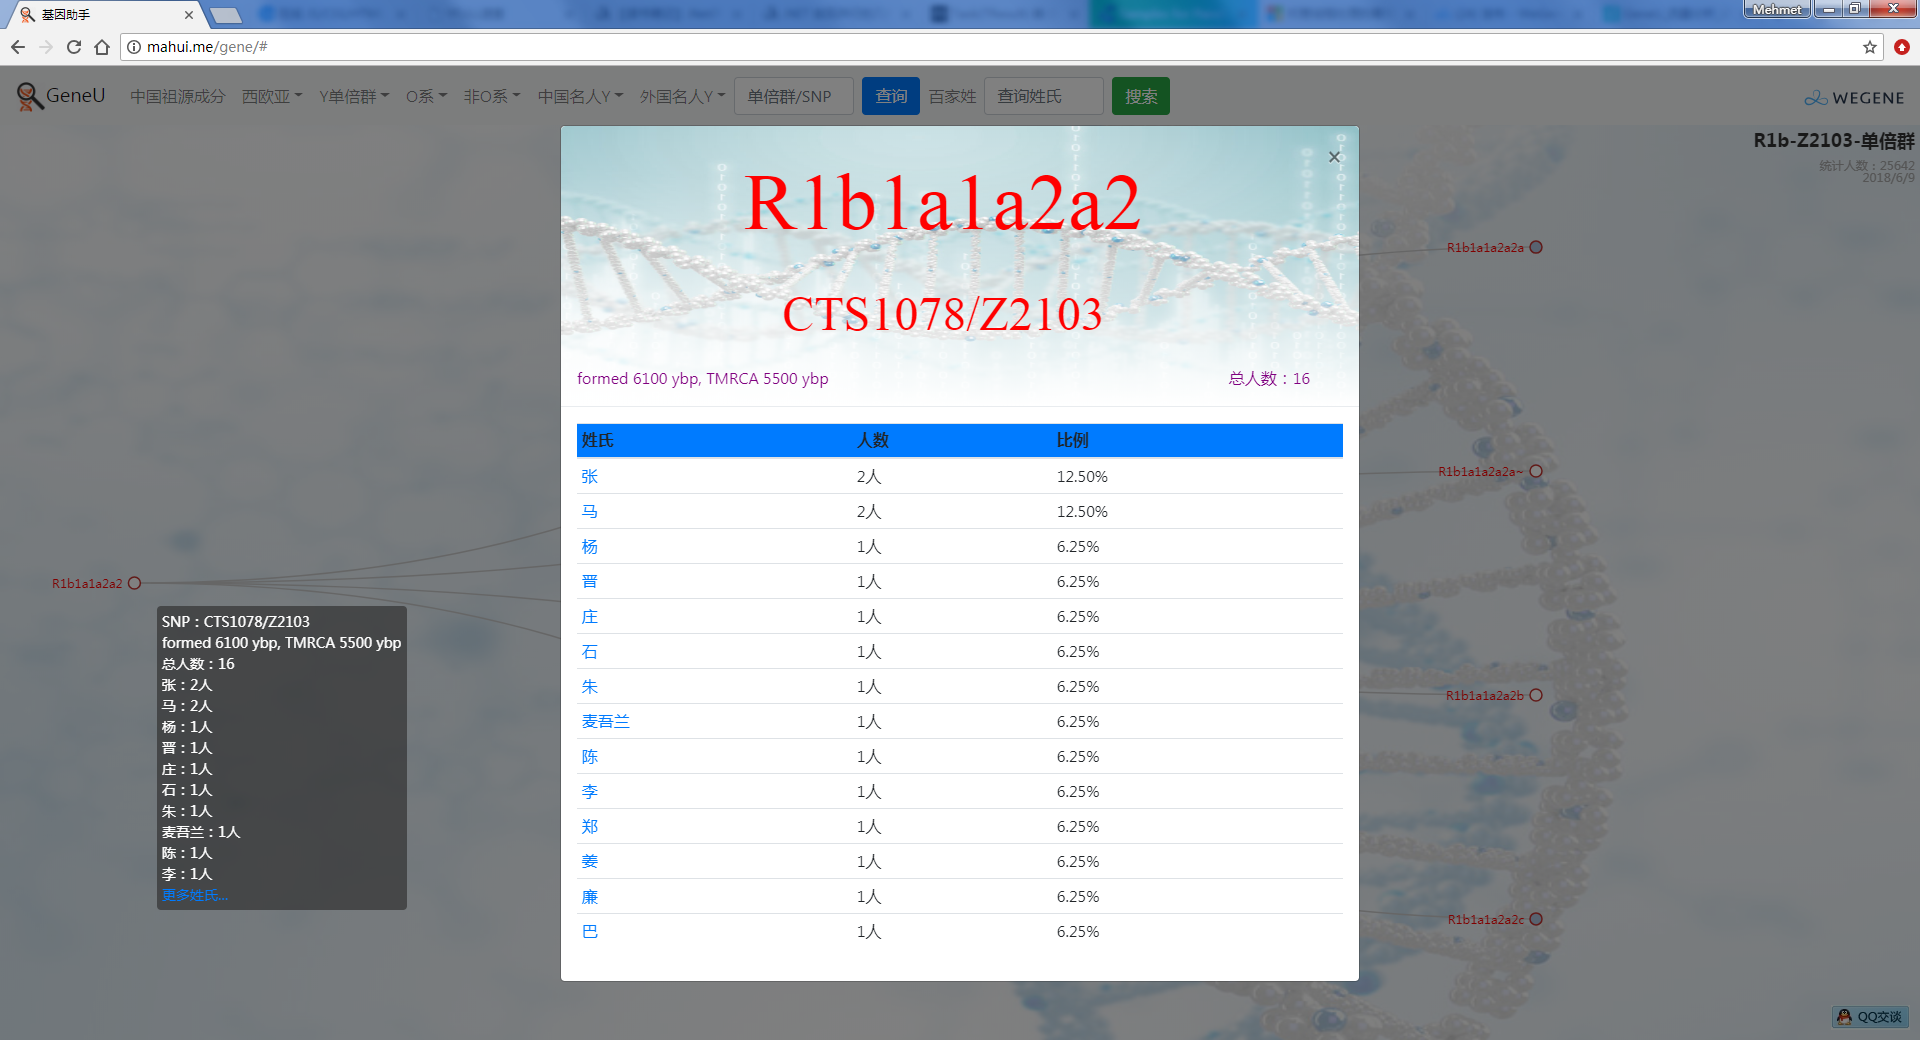This screenshot has height=1040, width=1920.
Task: Open the 麦吾兰 surname link
Action: [x=605, y=722]
